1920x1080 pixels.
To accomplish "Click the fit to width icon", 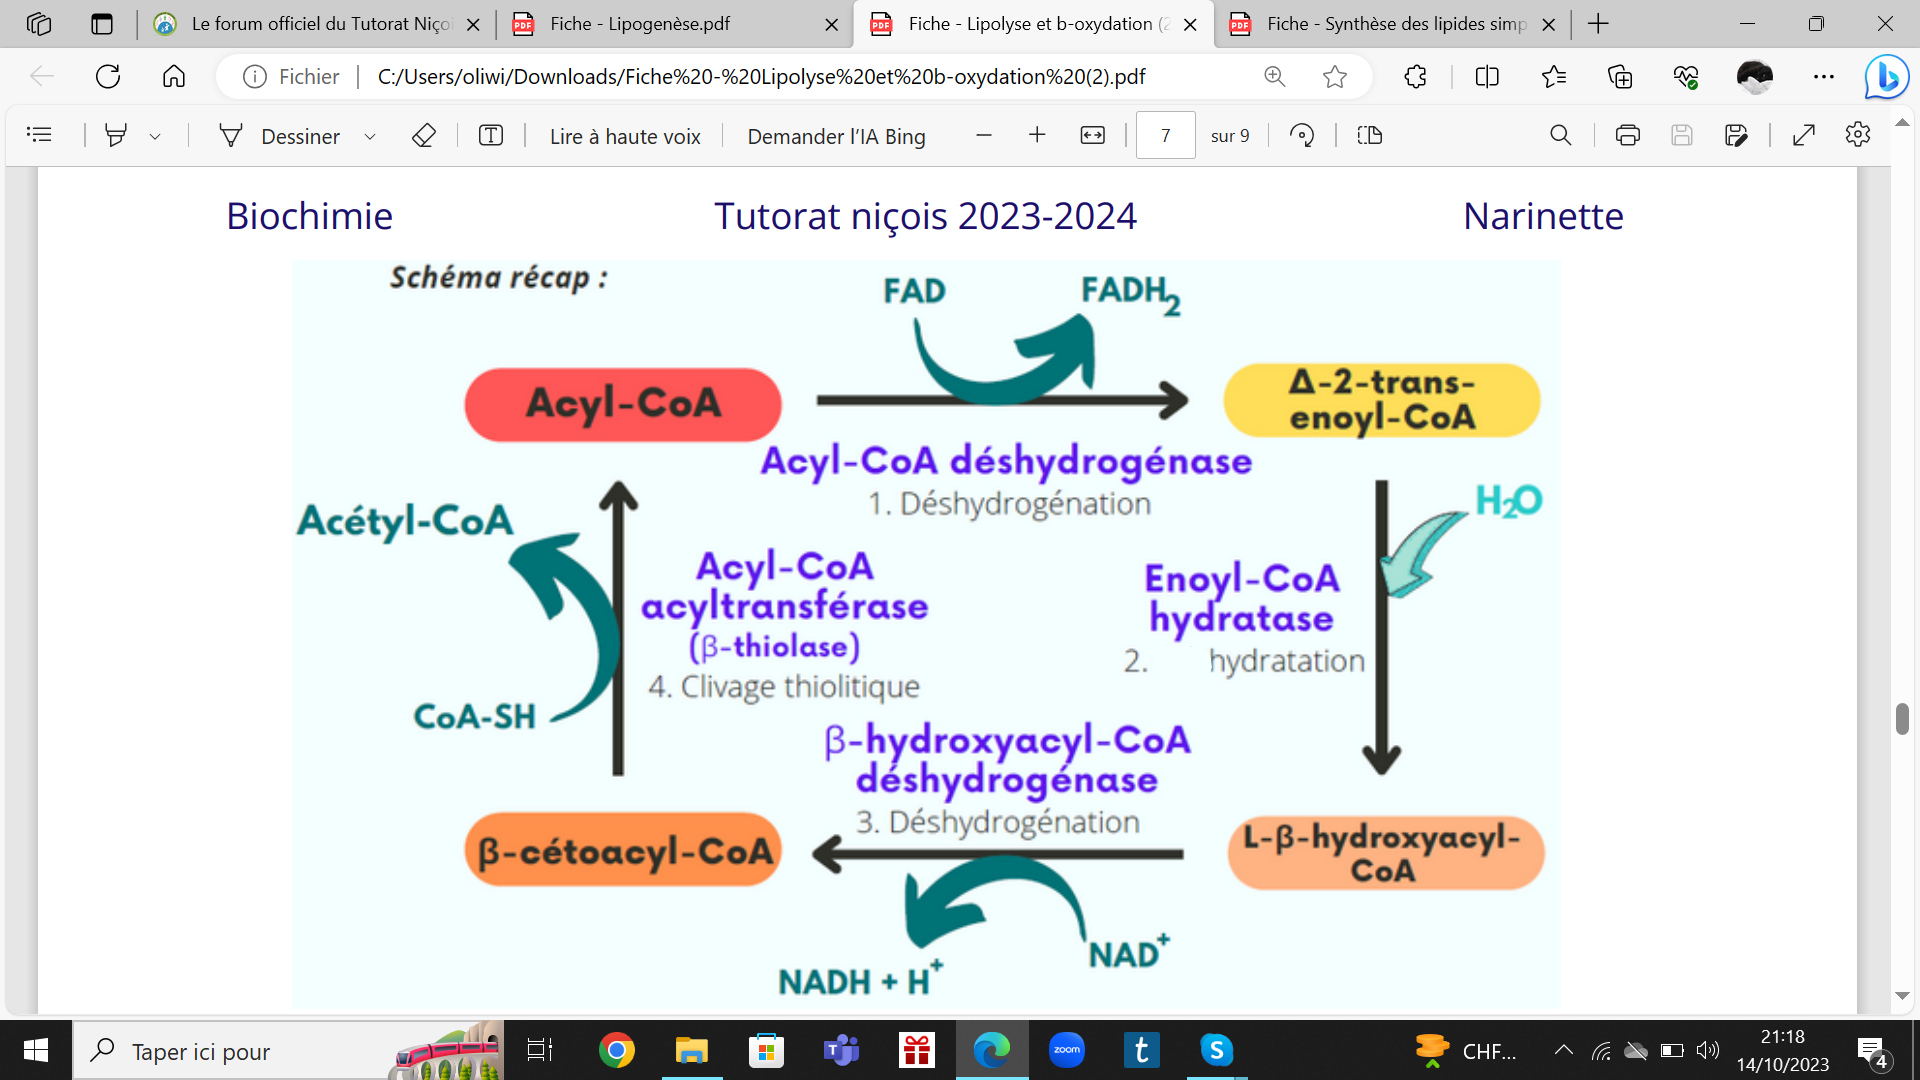I will click(x=1093, y=135).
